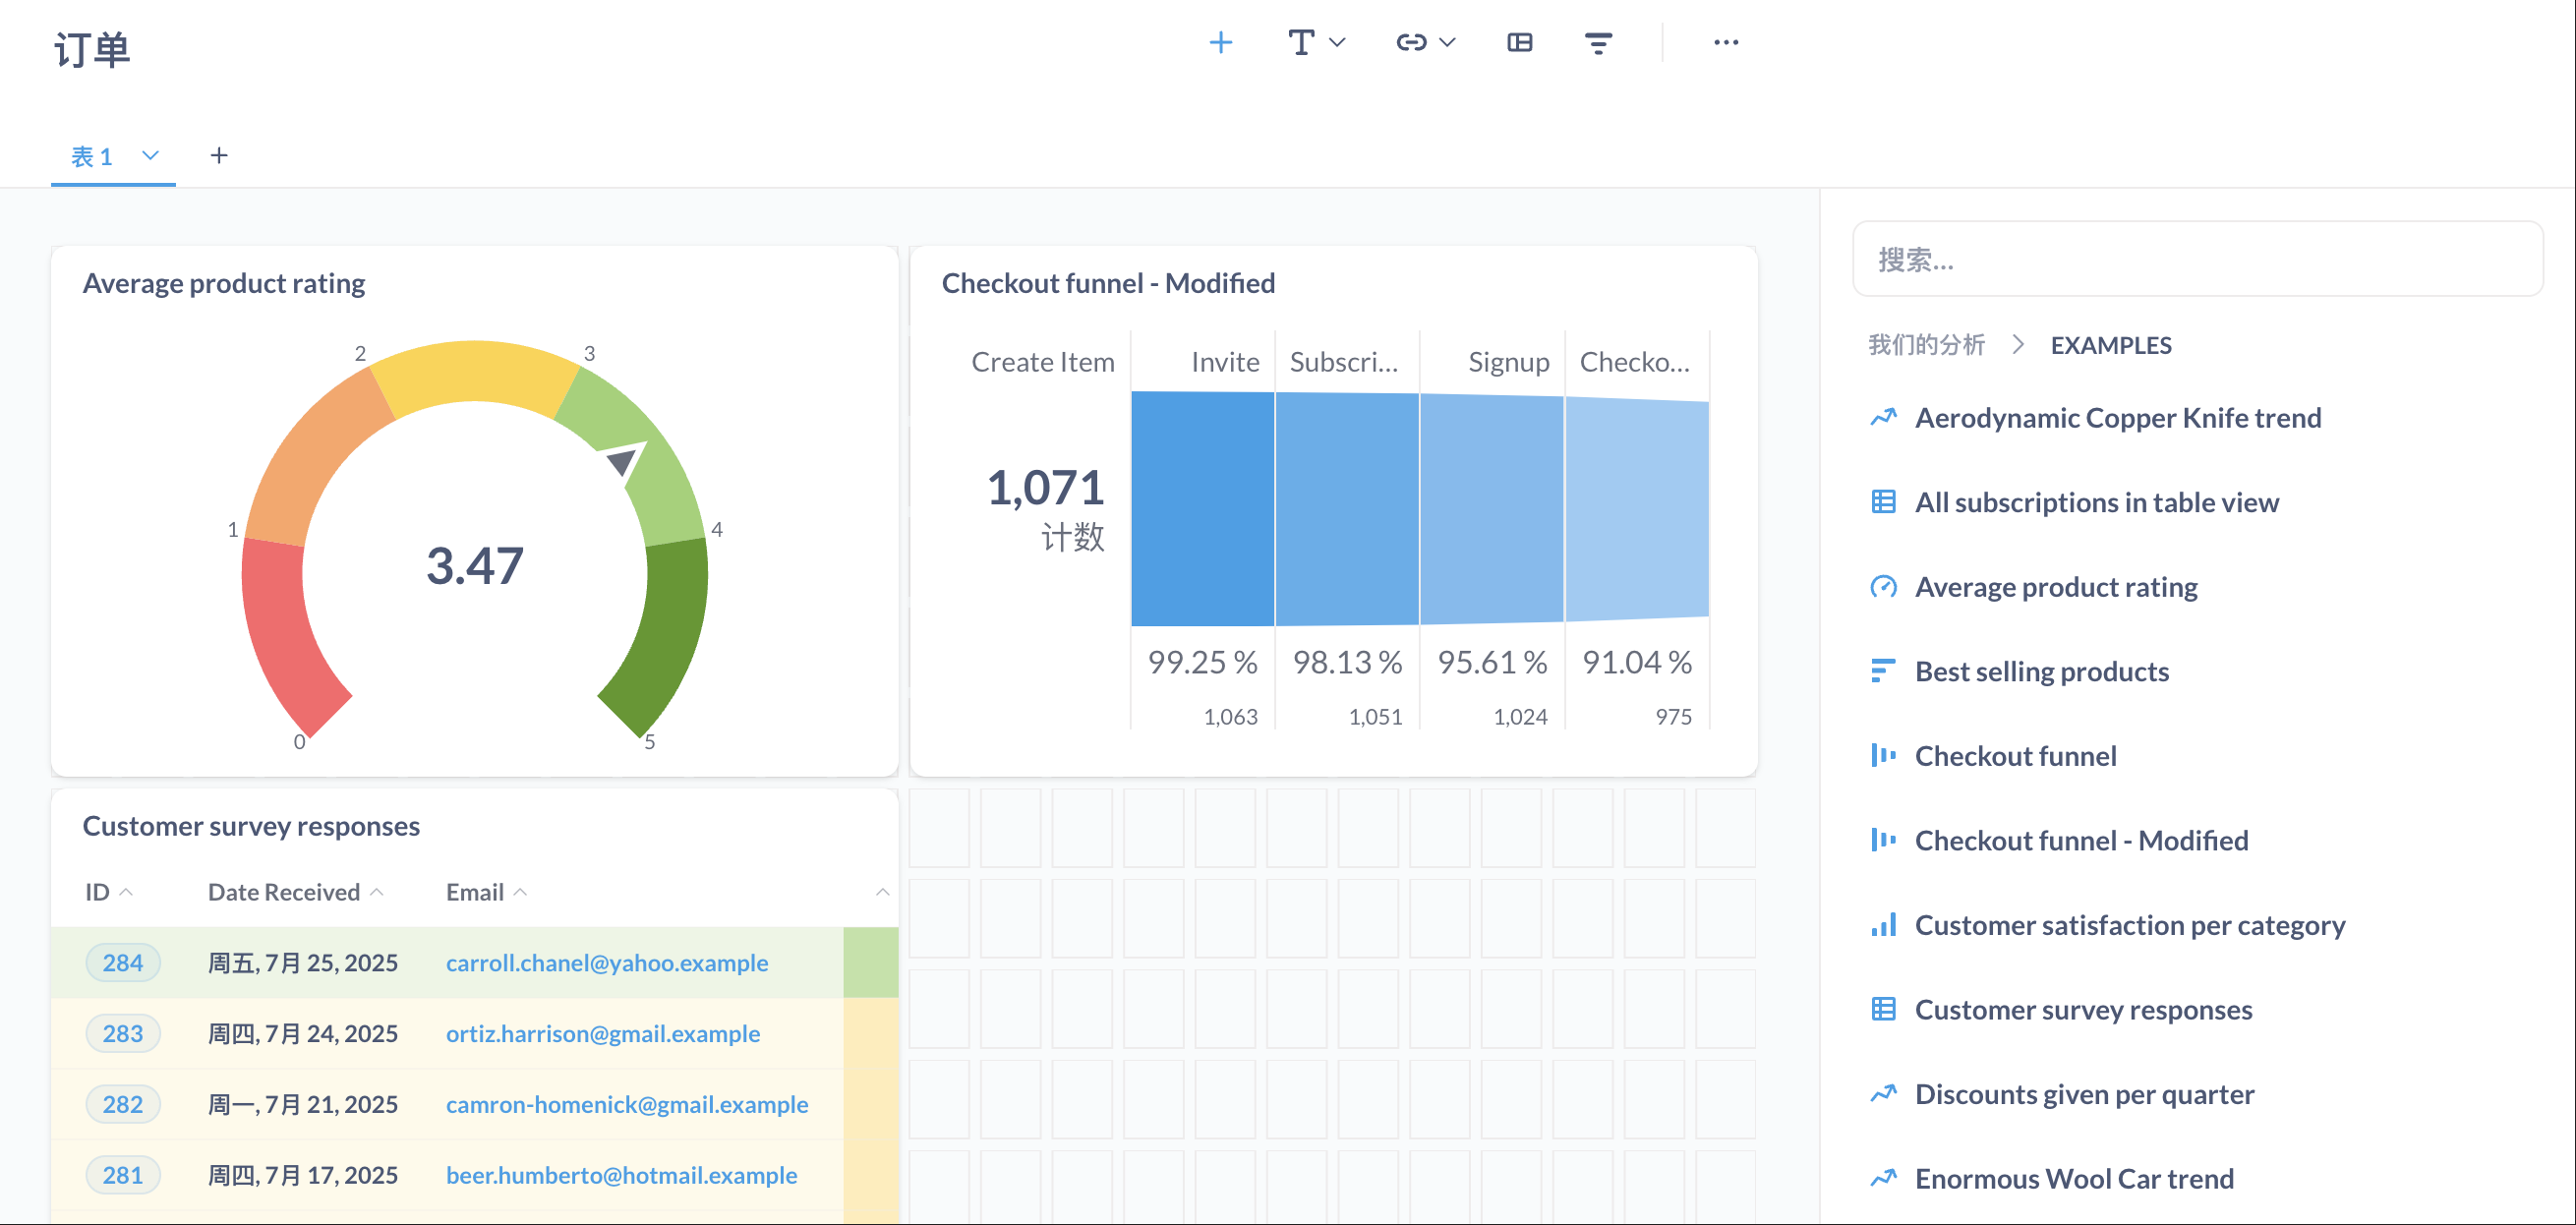
Task: Add a new tab with plus button
Action: 219,156
